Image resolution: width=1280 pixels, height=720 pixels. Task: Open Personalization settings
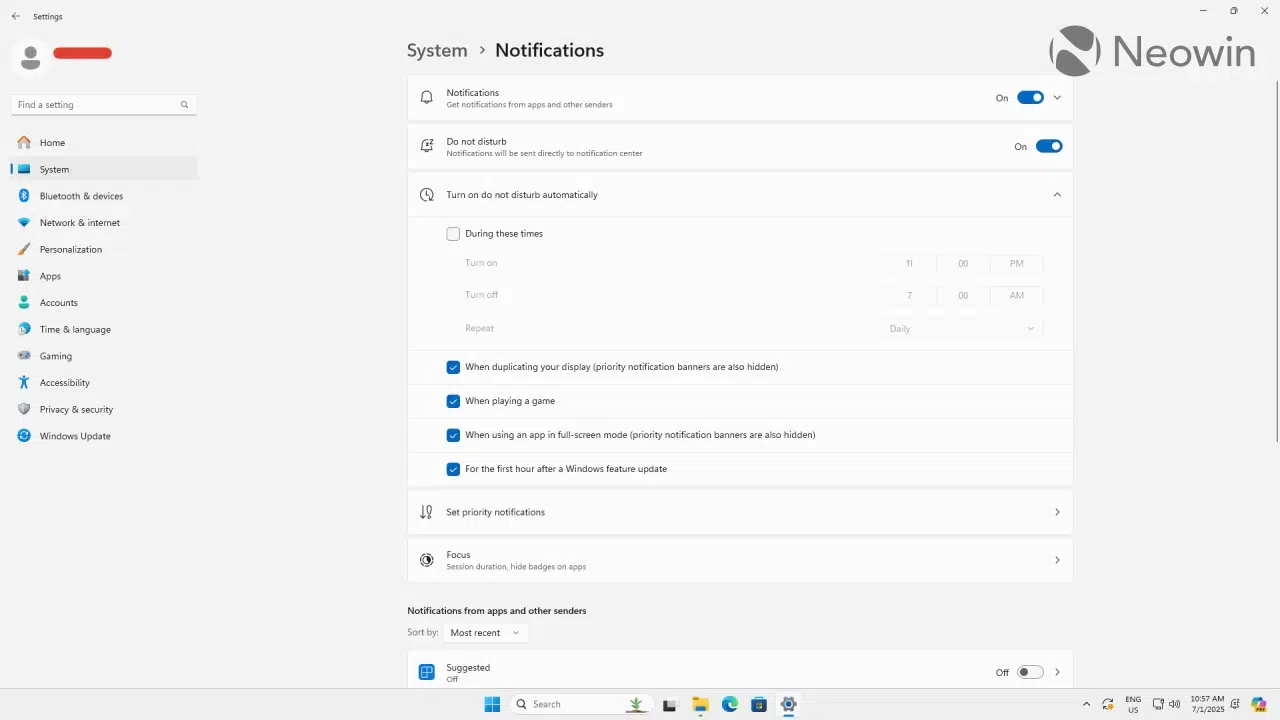click(104, 250)
